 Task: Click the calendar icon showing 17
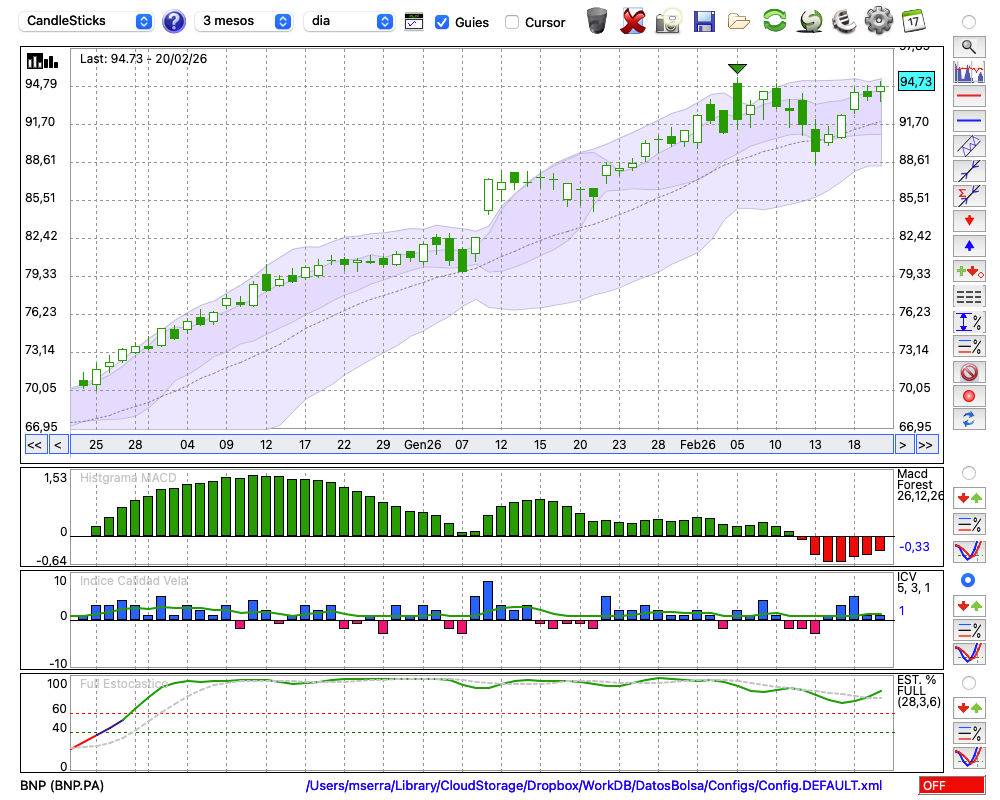point(912,20)
